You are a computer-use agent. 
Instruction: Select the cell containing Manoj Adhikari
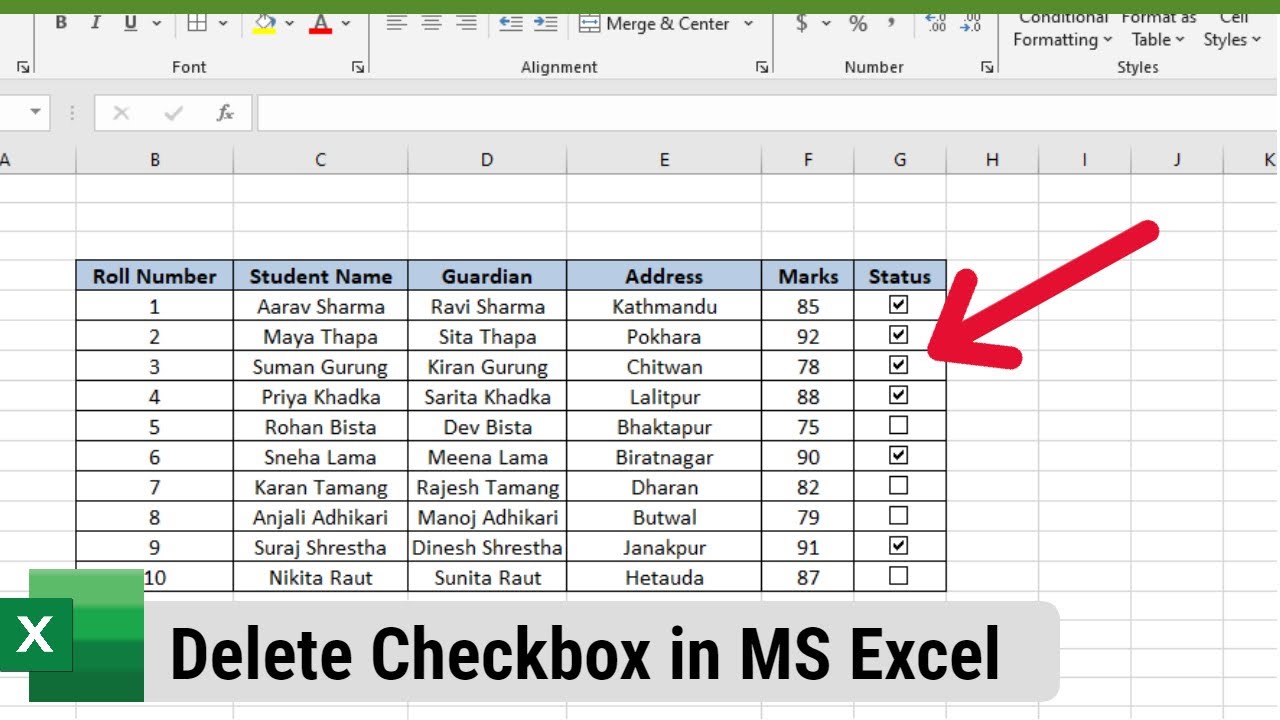click(x=487, y=517)
